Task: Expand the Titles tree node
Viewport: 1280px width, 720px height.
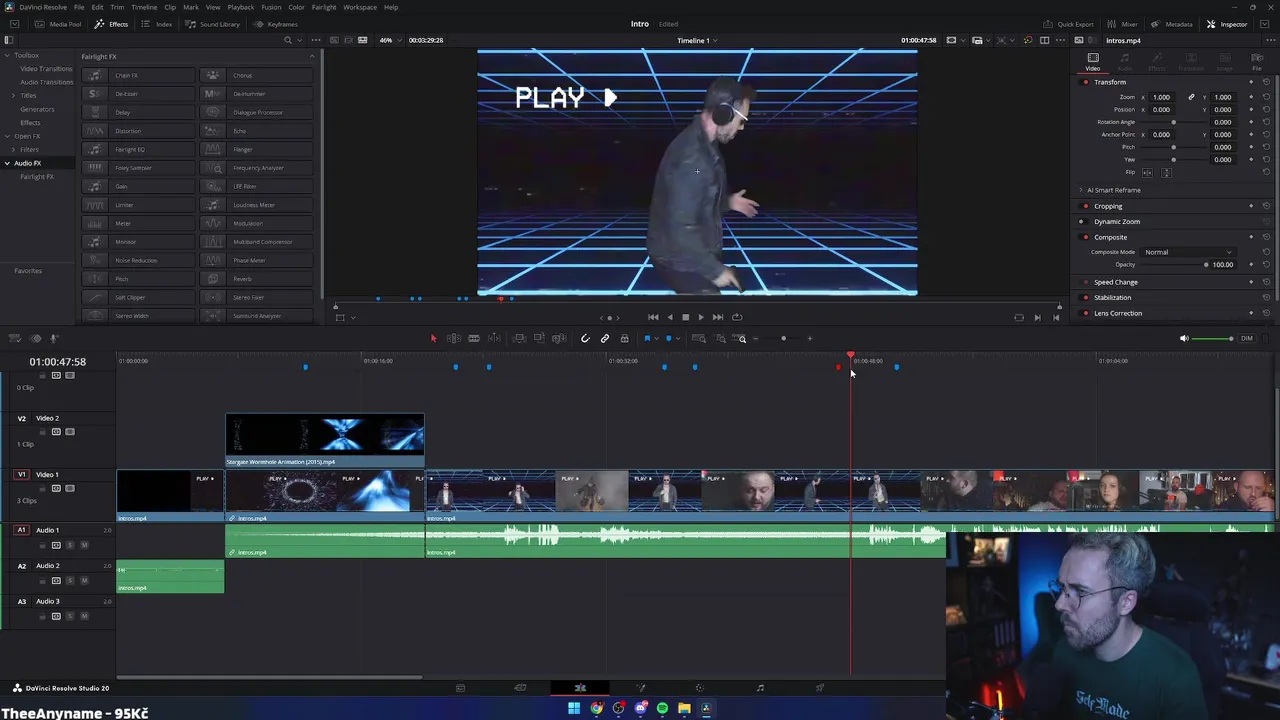Action: [x=15, y=95]
